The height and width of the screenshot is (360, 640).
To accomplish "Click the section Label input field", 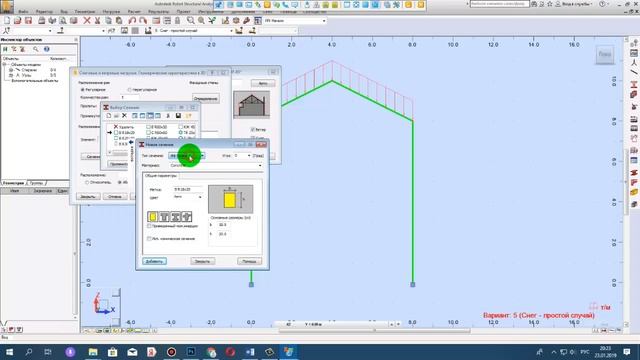I will pos(187,189).
